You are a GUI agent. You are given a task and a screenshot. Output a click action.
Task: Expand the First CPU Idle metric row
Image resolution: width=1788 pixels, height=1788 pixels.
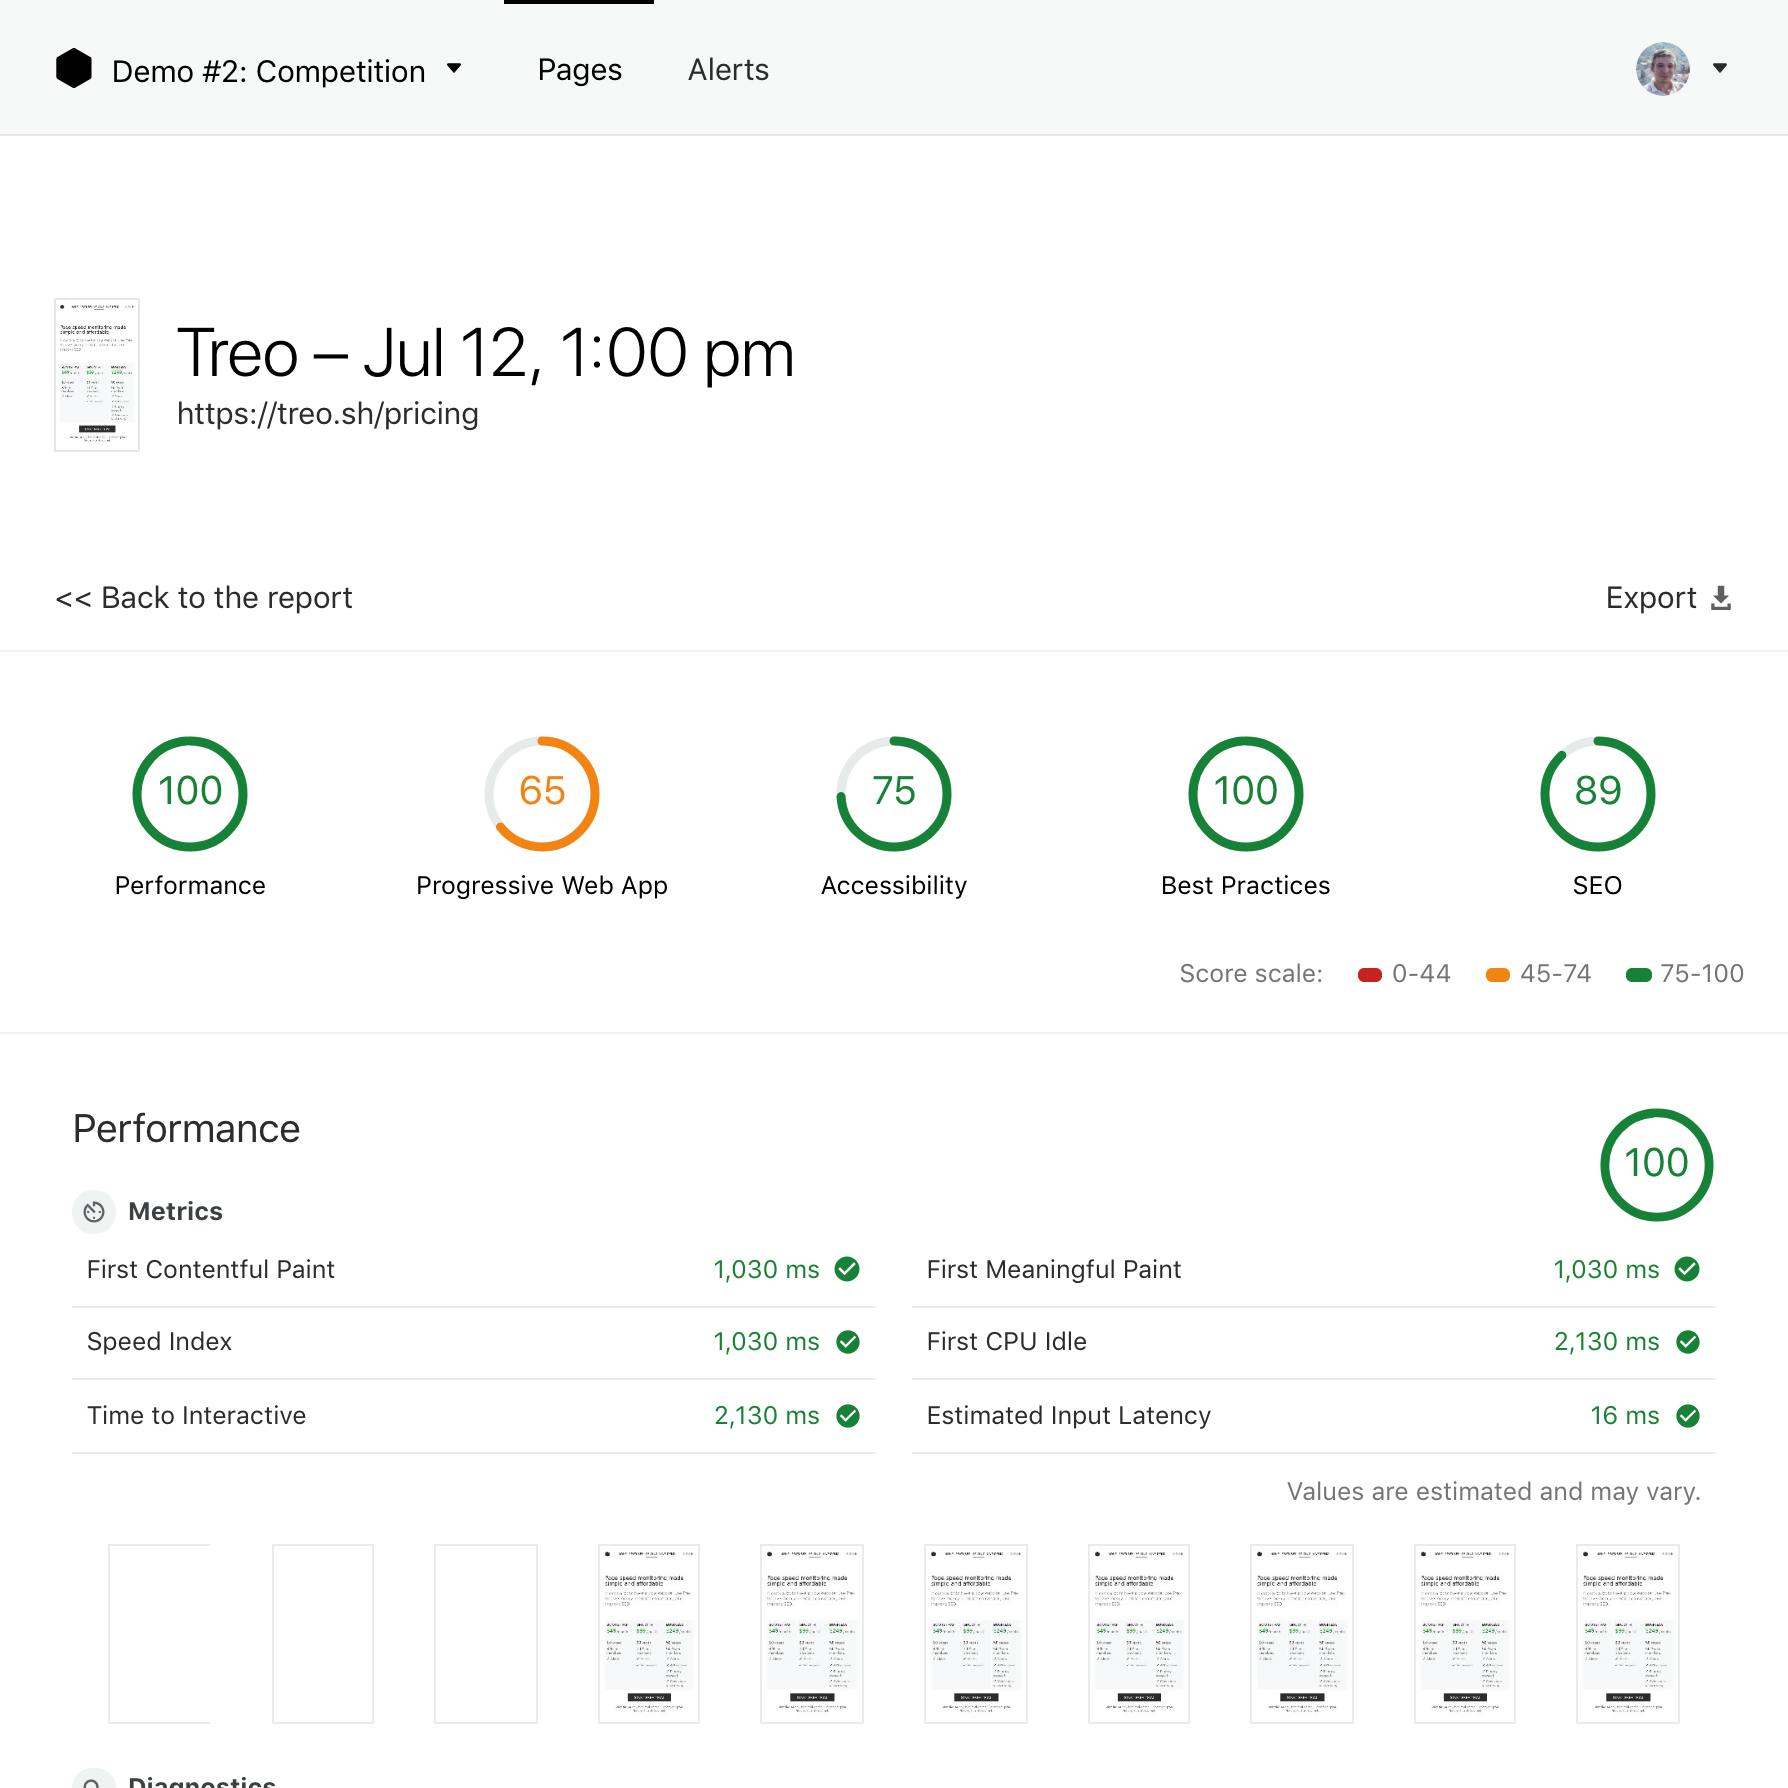coord(1314,1343)
